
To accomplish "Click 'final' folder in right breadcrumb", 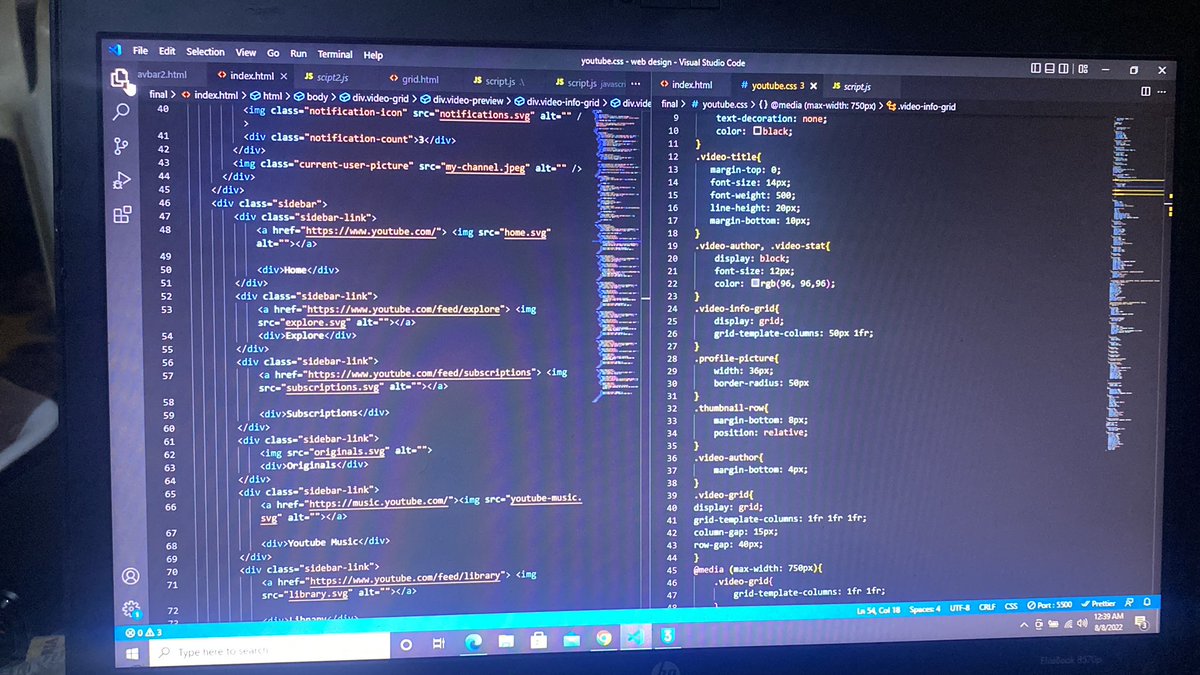I will 672,104.
